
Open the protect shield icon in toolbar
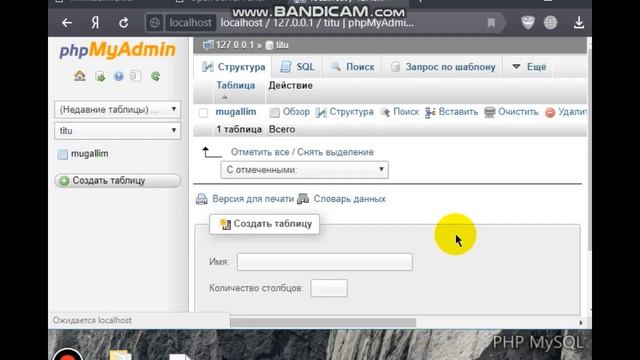coord(528,22)
